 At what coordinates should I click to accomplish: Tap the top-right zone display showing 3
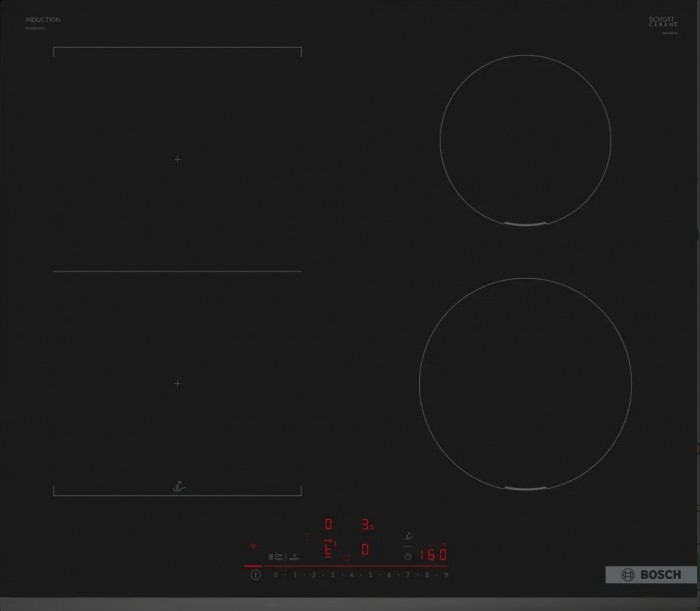click(x=366, y=524)
